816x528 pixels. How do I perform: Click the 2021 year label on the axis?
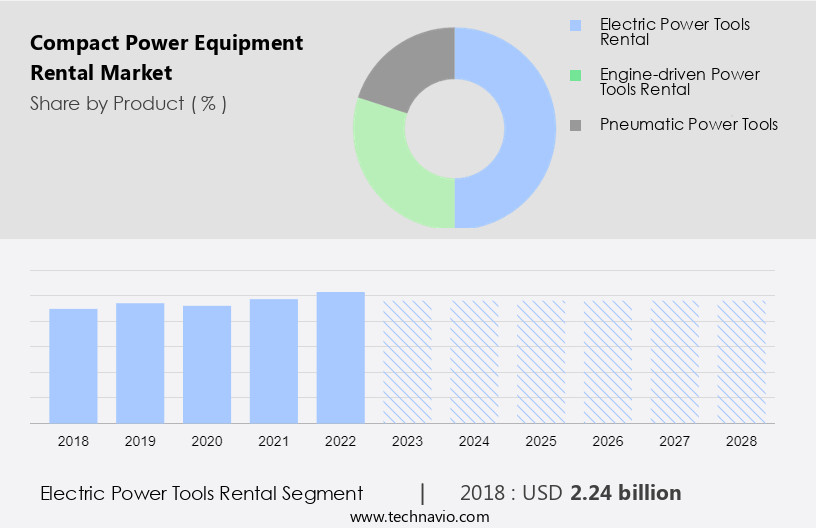click(274, 440)
